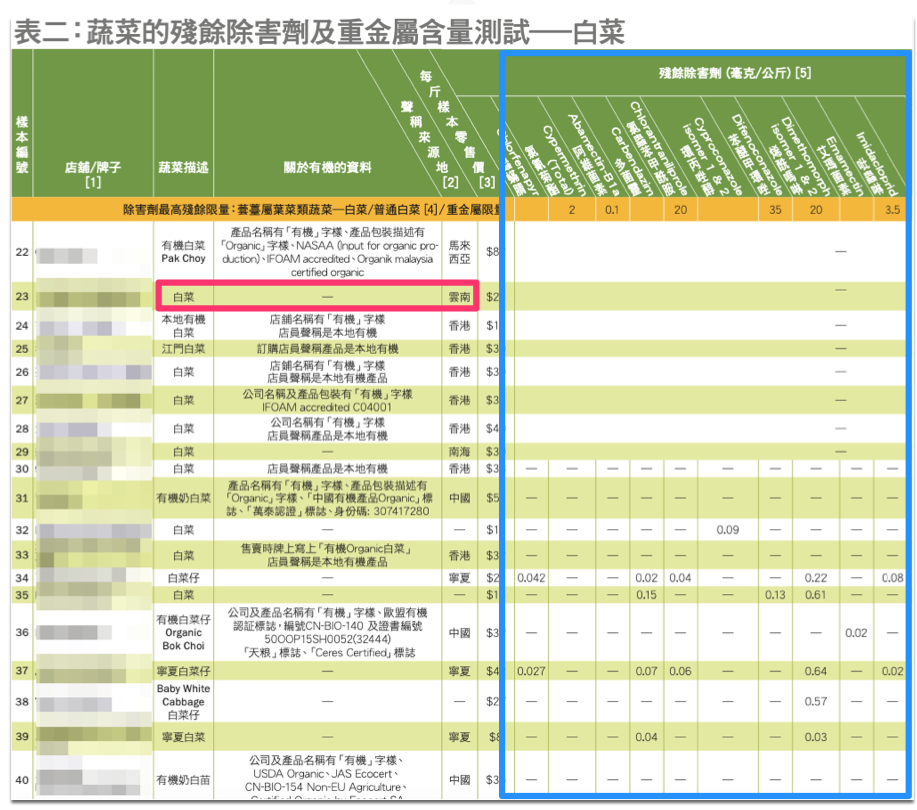This screenshot has height=810, width=917.
Task: Select the Organic Bok Choi description cell
Action: click(183, 632)
